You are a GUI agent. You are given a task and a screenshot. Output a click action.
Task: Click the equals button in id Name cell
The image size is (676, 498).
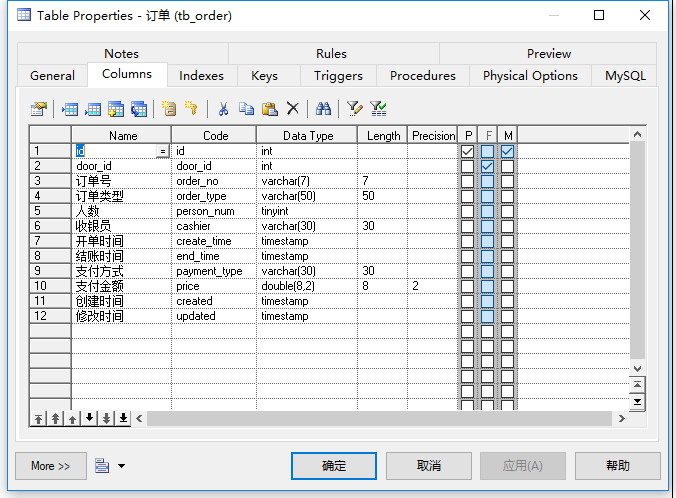pos(163,151)
